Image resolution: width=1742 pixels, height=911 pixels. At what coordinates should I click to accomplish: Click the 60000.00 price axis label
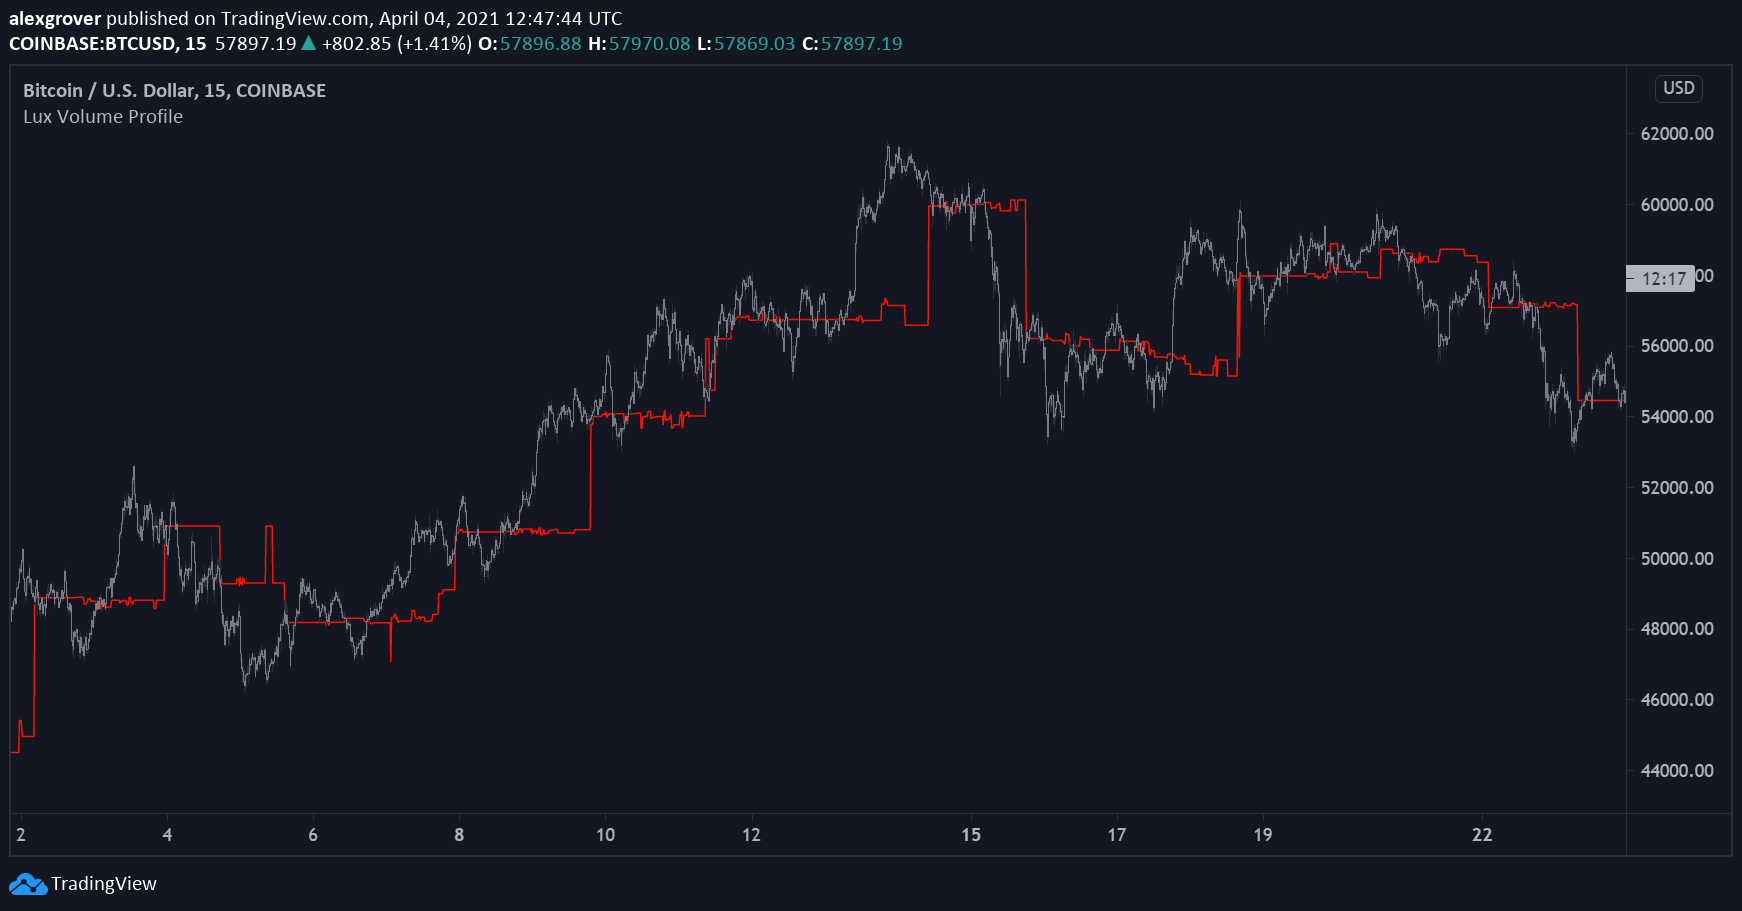click(x=1677, y=205)
